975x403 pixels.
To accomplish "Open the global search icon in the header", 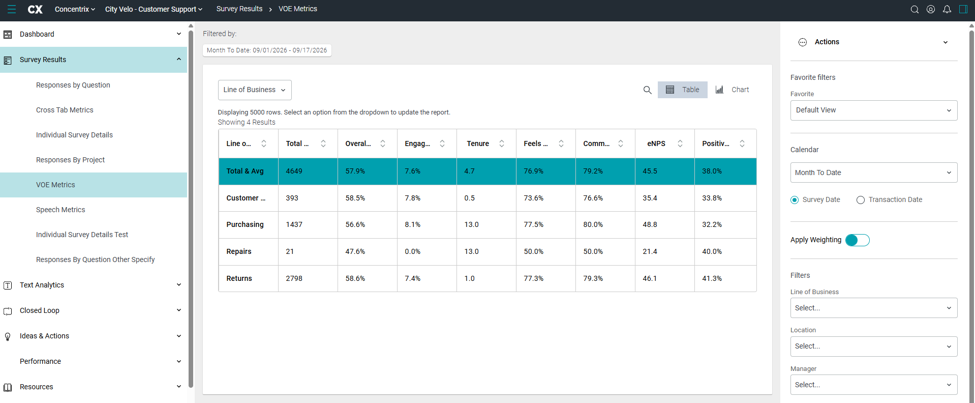I will point(915,9).
